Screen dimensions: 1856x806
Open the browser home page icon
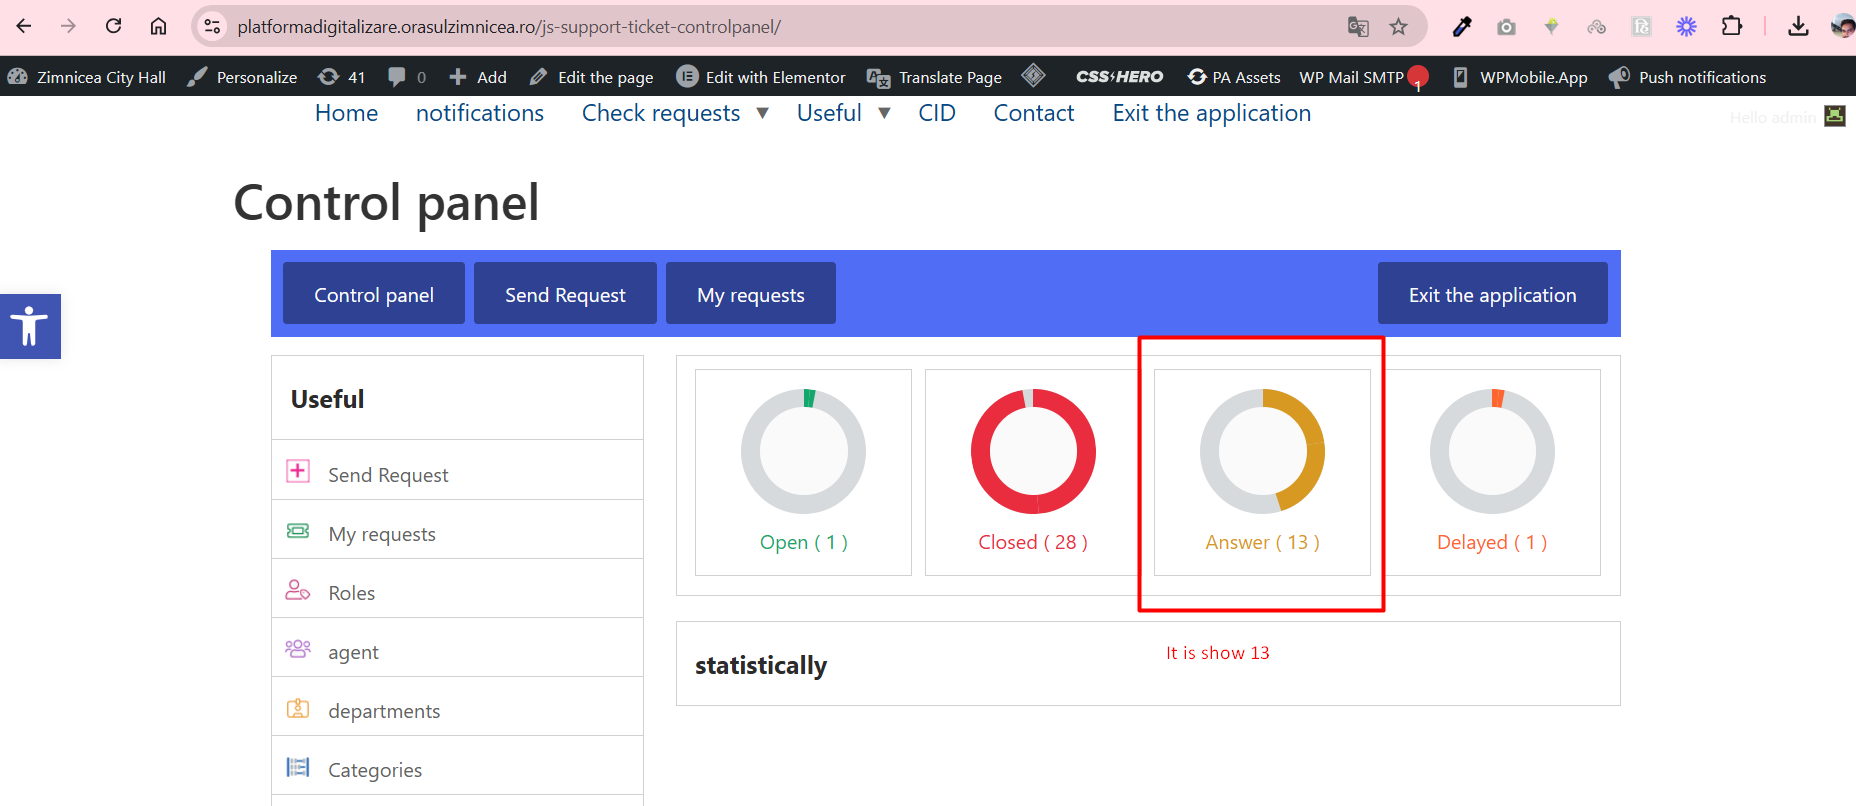(158, 26)
